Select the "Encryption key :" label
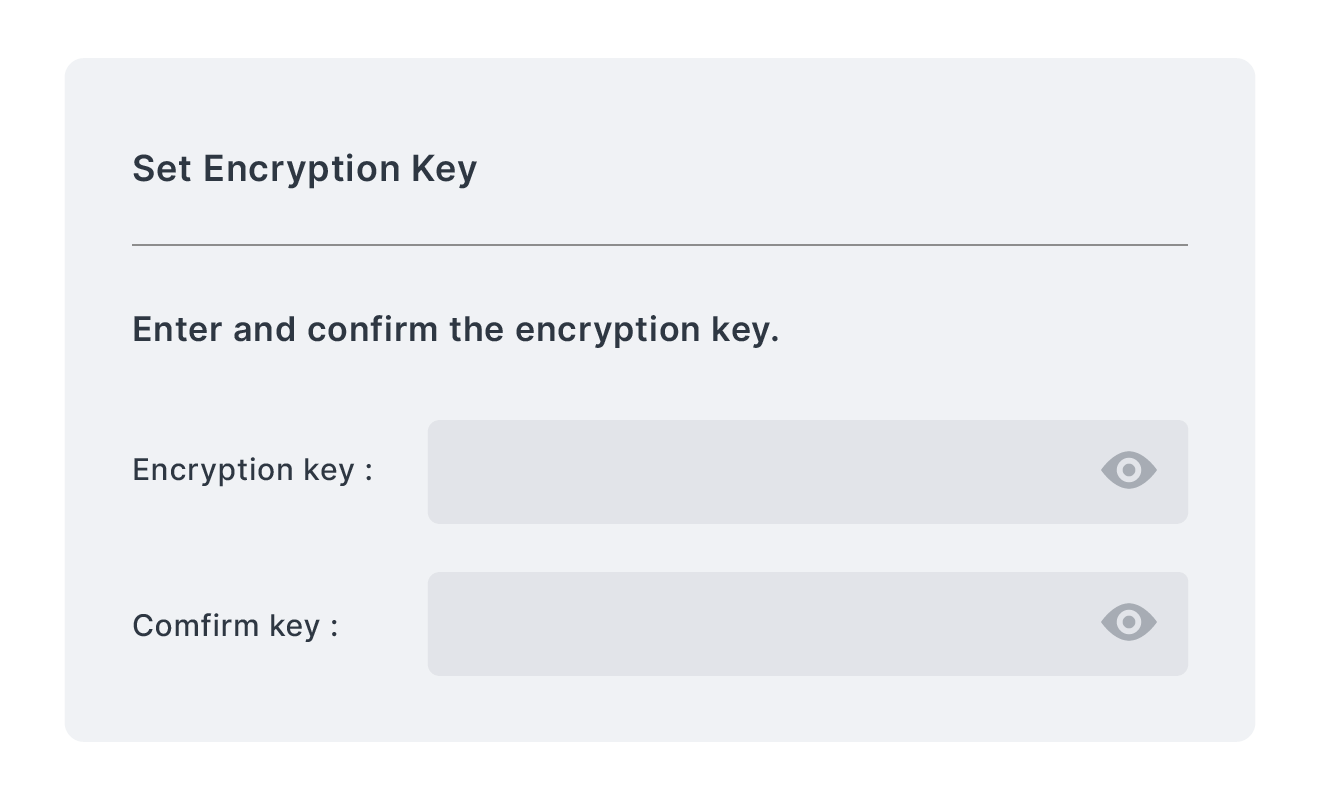1320x800 pixels. 253,470
